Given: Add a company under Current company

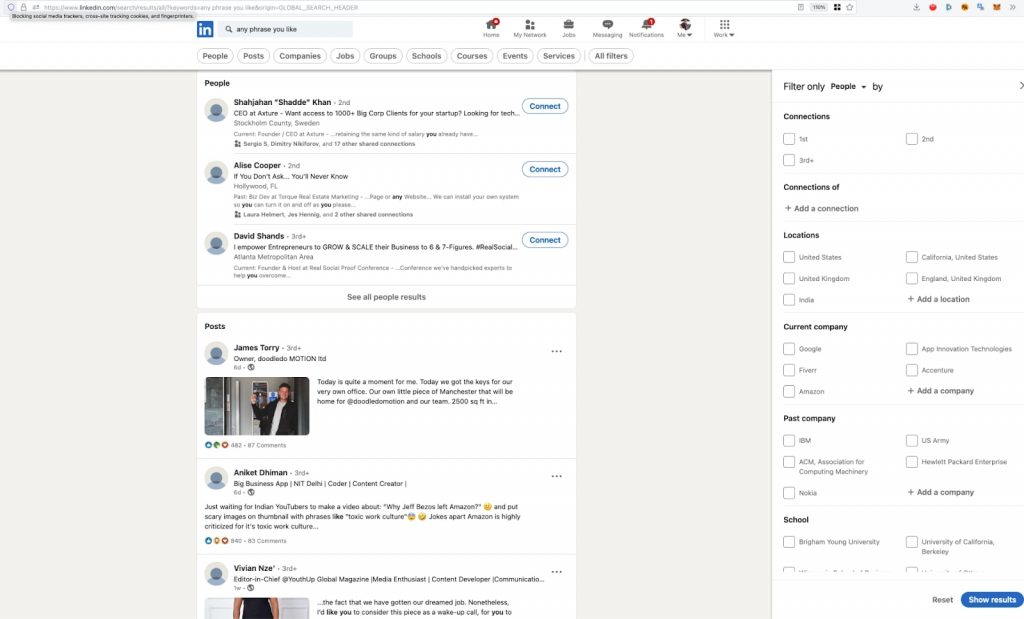Looking at the screenshot, I should click(940, 390).
